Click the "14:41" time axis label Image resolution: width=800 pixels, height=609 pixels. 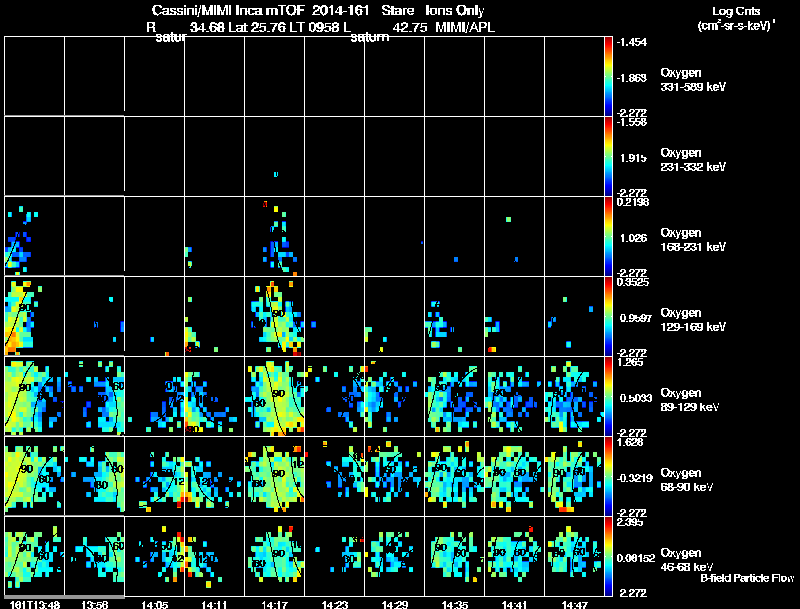pos(514,605)
